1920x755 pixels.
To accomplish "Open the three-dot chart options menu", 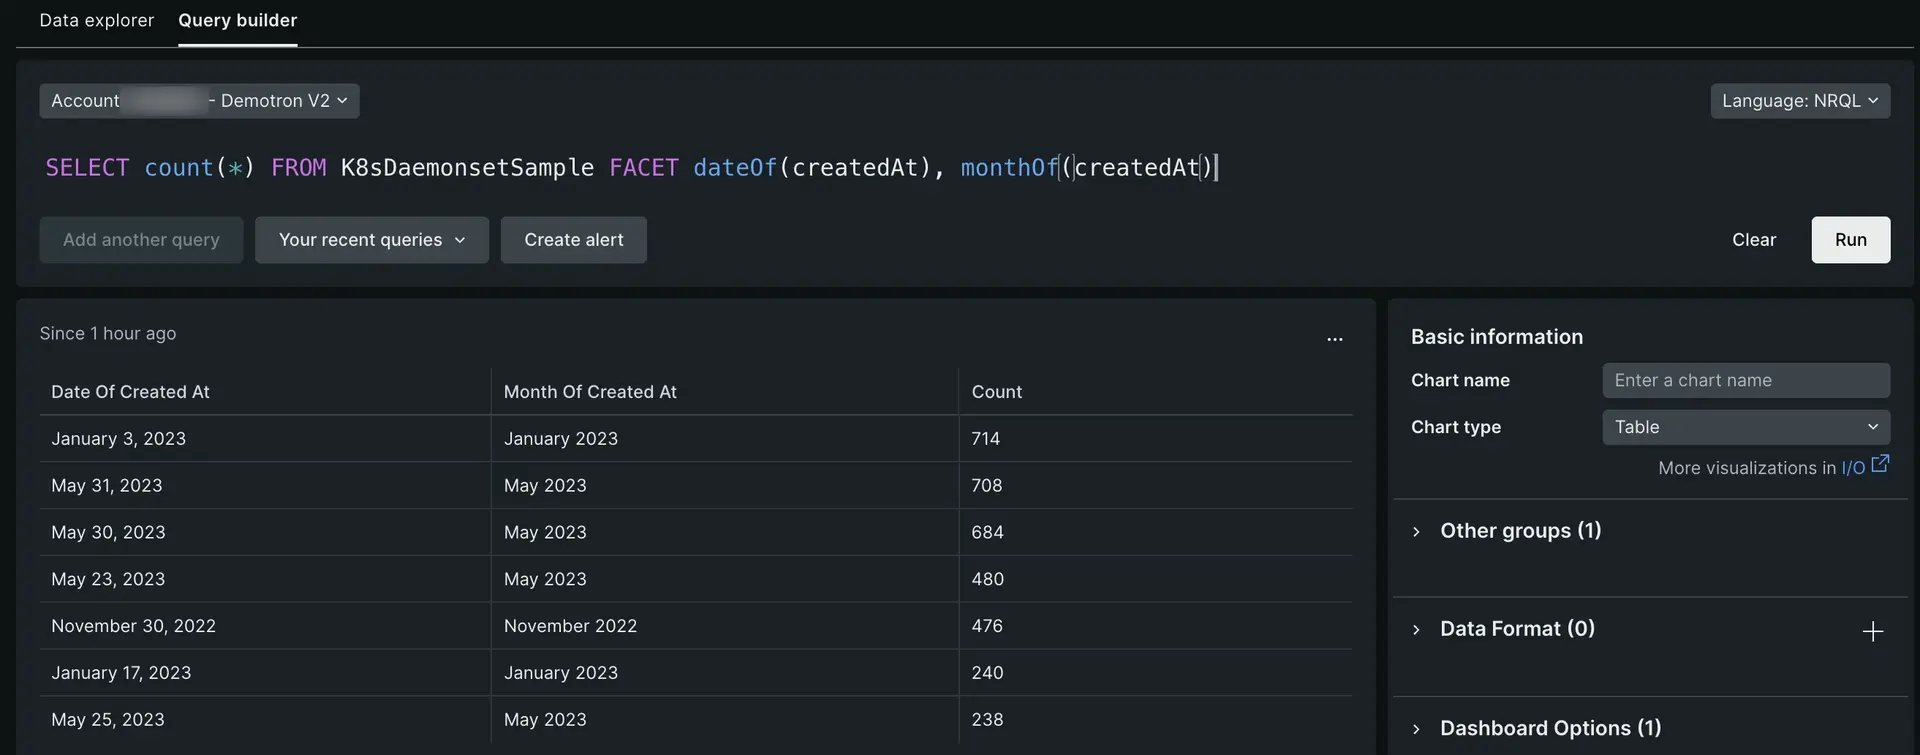I will pyautogui.click(x=1334, y=340).
